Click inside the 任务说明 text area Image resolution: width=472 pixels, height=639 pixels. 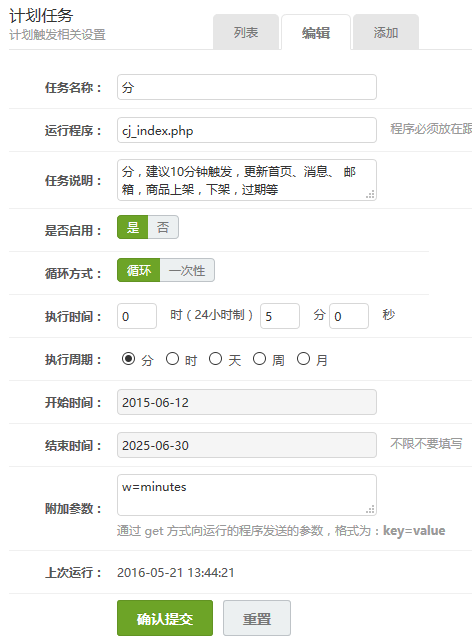pos(247,180)
